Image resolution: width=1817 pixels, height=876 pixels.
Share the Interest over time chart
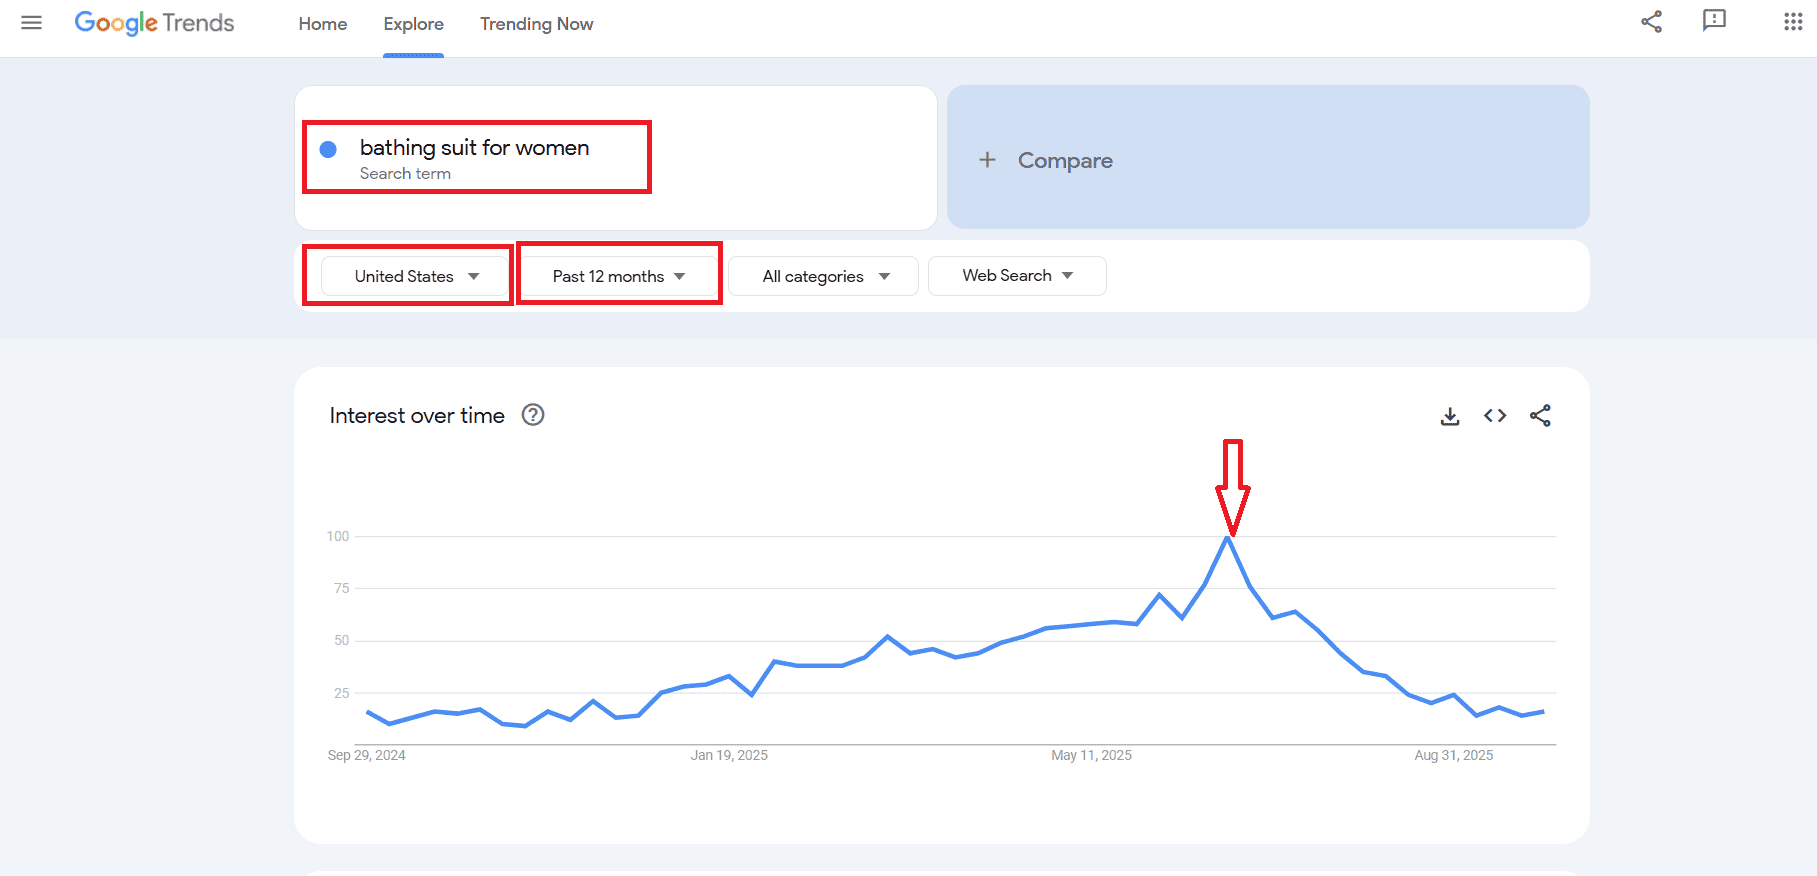[x=1540, y=415]
